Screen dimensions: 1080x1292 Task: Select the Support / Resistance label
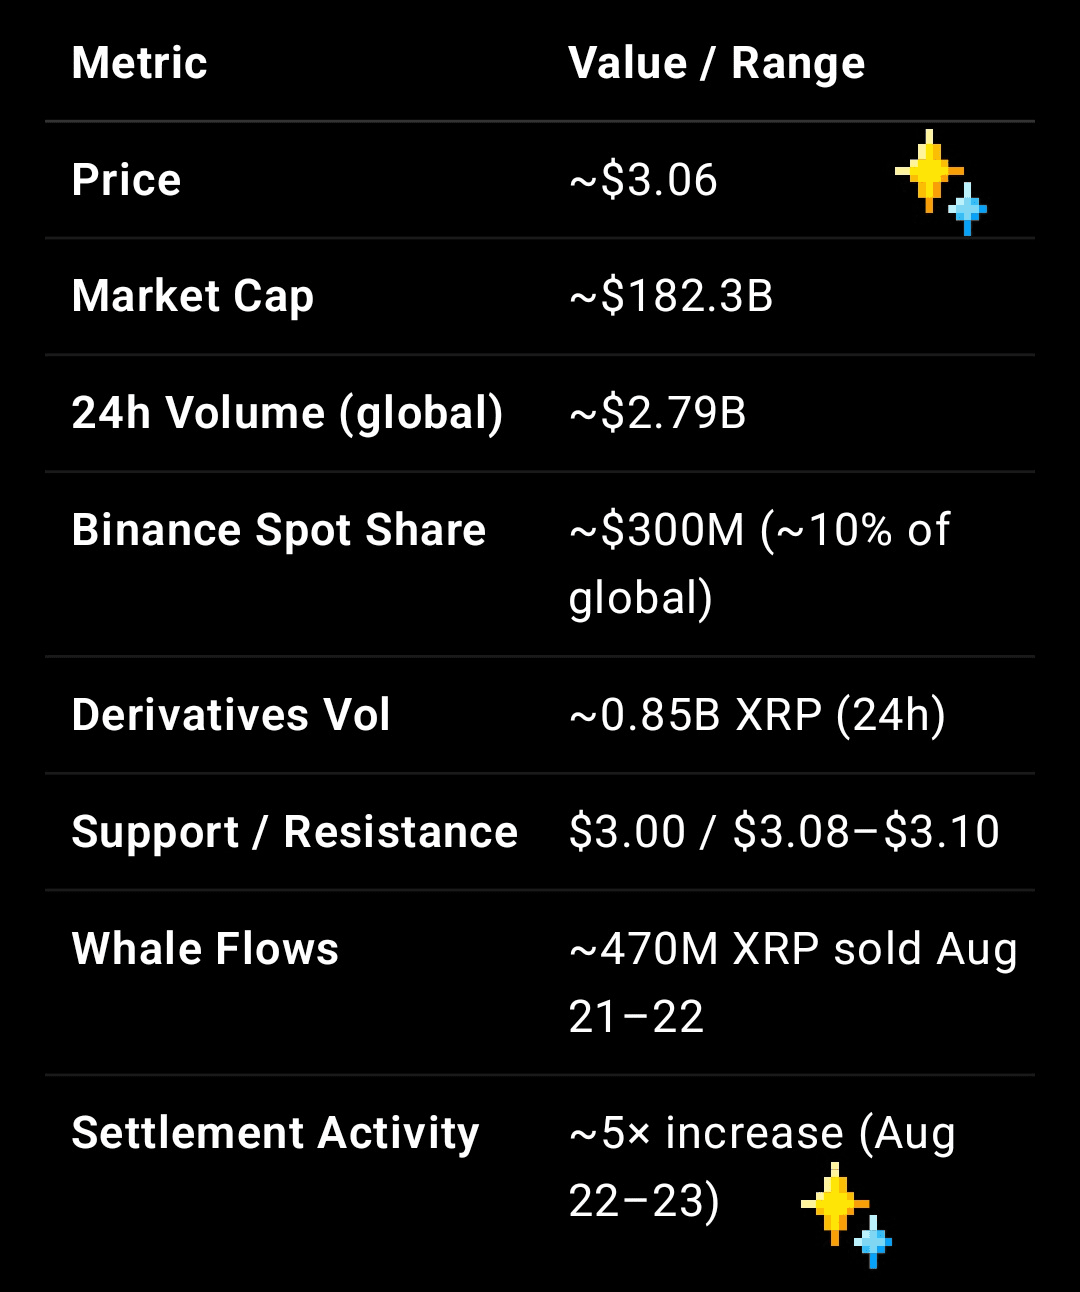click(x=295, y=832)
